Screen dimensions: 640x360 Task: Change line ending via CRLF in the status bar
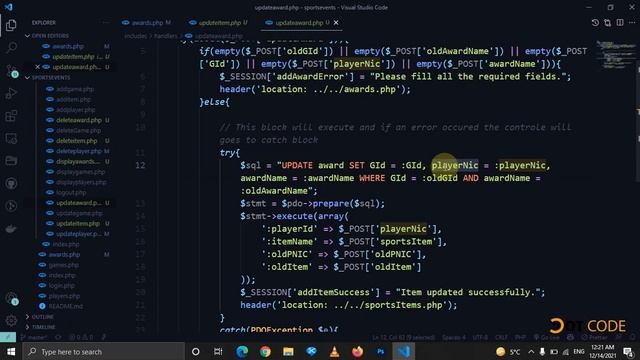point(501,338)
